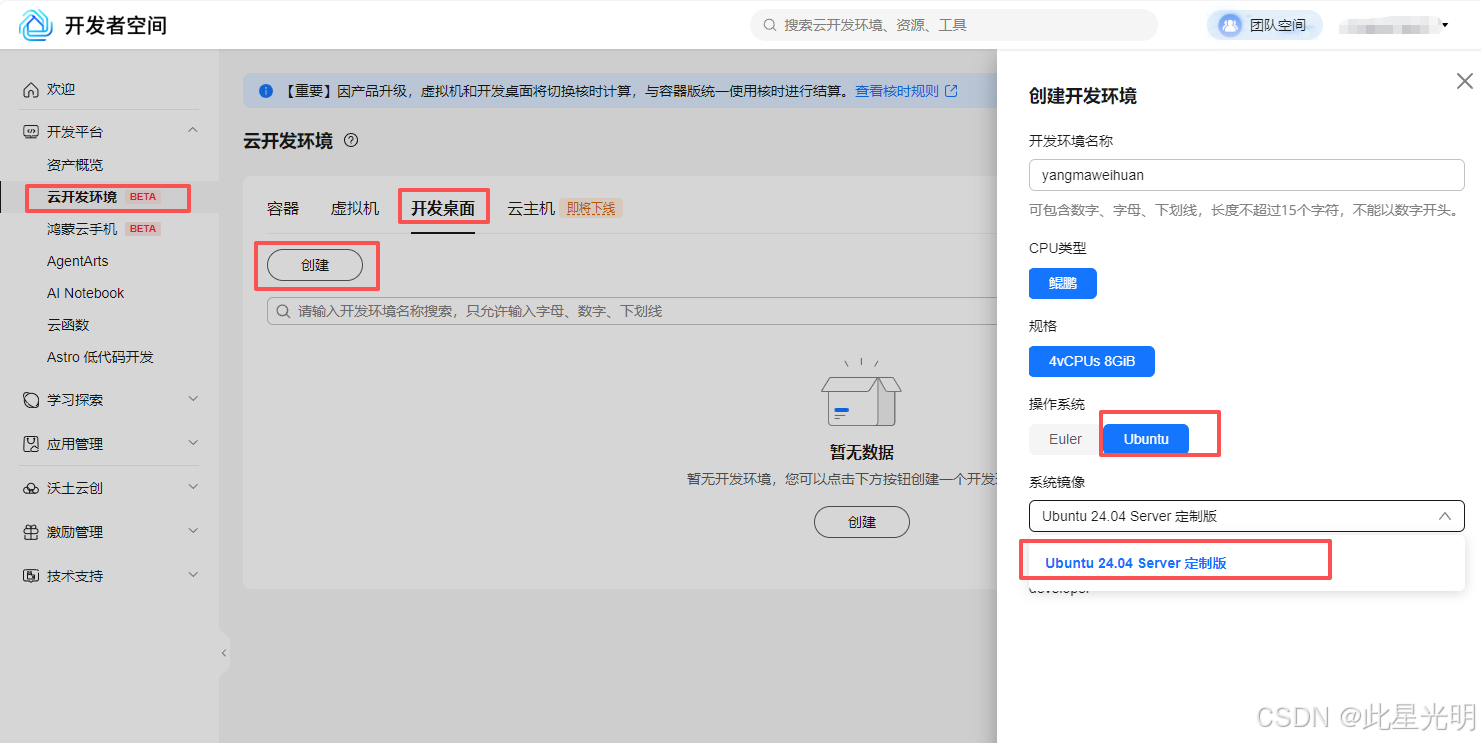1481x743 pixels.
Task: Open the 系统镜像 dropdown
Action: [1246, 516]
